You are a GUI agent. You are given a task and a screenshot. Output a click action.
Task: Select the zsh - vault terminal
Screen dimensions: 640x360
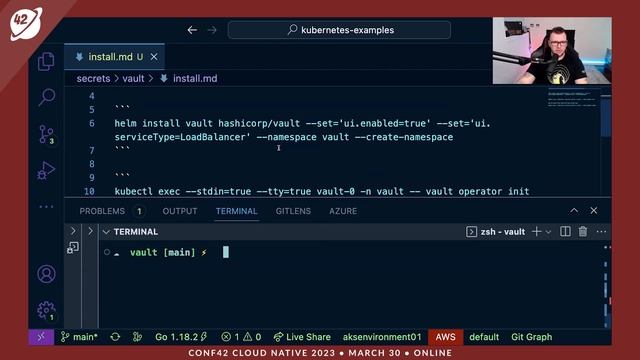[496, 232]
